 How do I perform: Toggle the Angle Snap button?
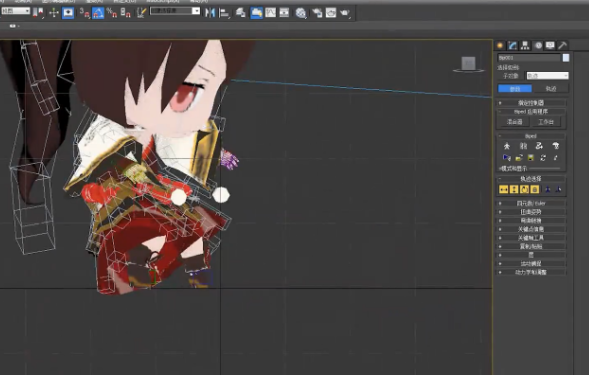point(98,13)
